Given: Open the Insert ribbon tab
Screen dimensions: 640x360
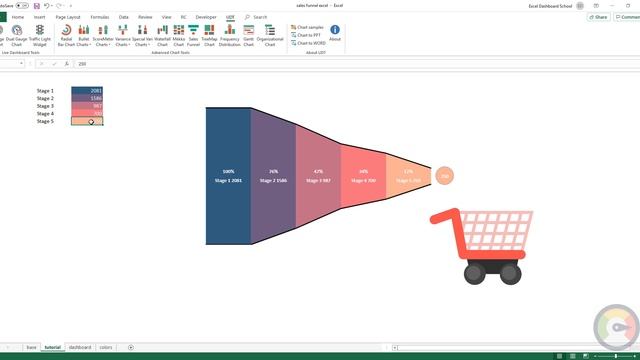Looking at the screenshot, I should [40, 17].
